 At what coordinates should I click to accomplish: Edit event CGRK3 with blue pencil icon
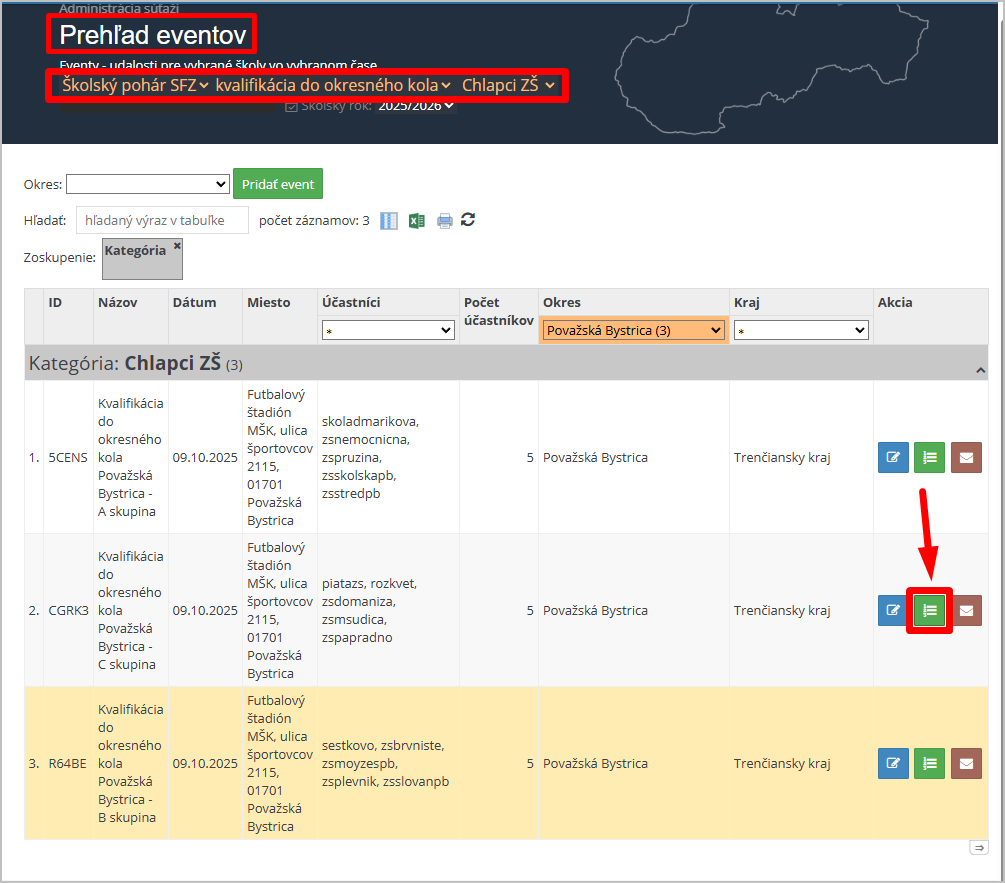pos(893,610)
